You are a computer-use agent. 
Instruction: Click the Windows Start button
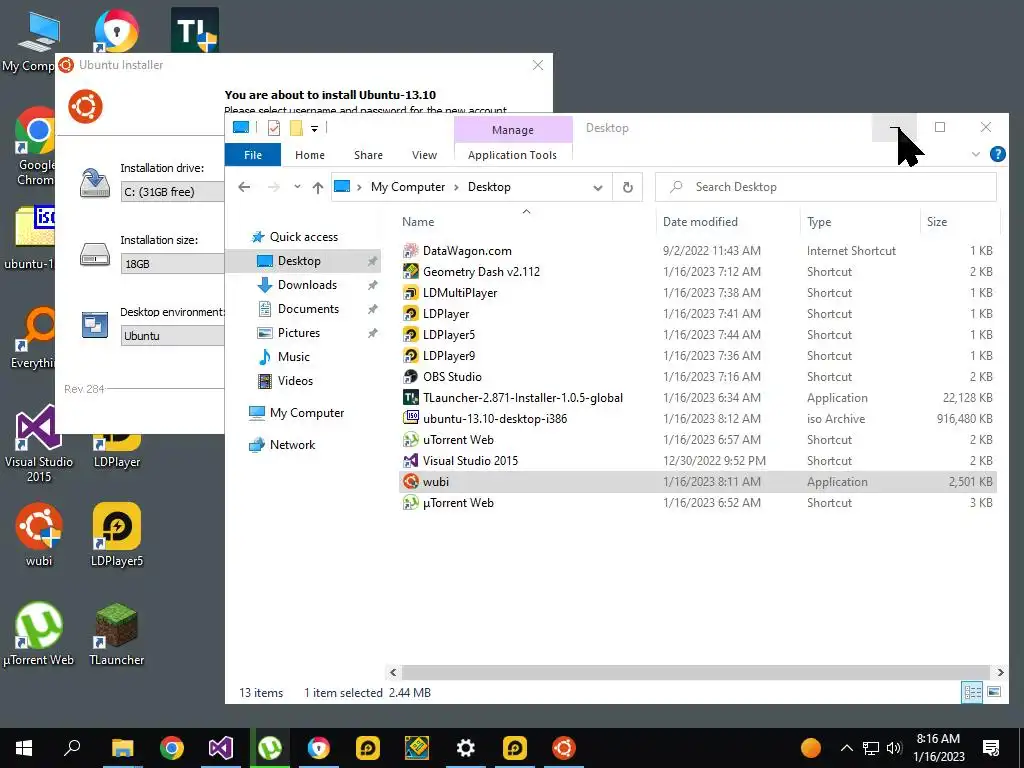pyautogui.click(x=24, y=748)
